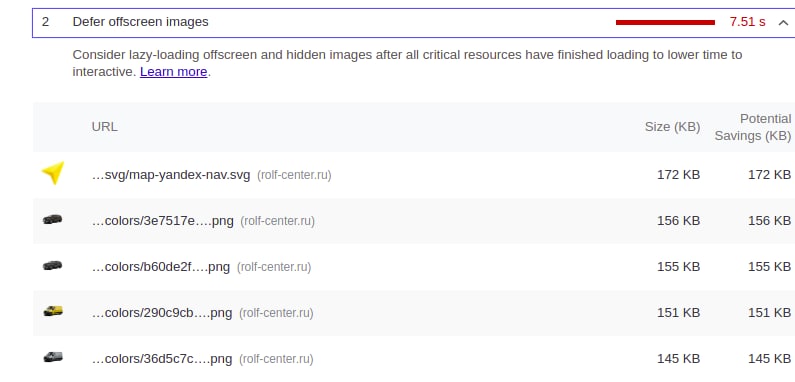Open the Learn more link
This screenshot has width=795, height=382.
(173, 72)
